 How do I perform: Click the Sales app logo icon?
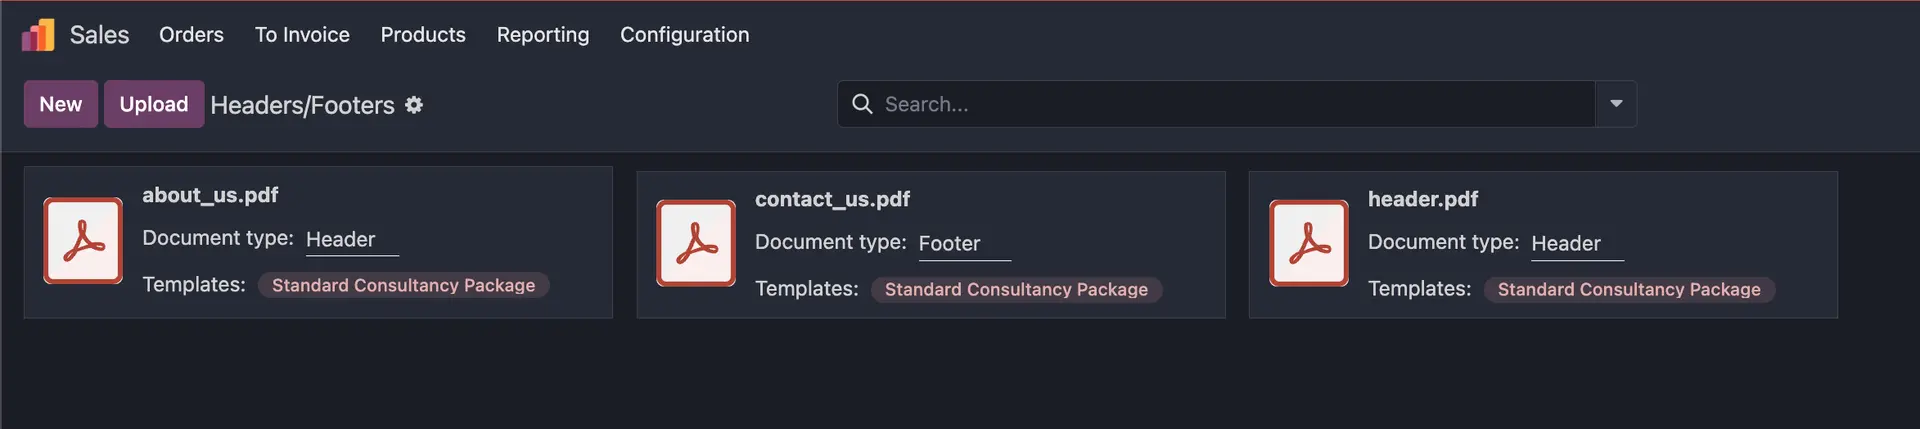[38, 35]
